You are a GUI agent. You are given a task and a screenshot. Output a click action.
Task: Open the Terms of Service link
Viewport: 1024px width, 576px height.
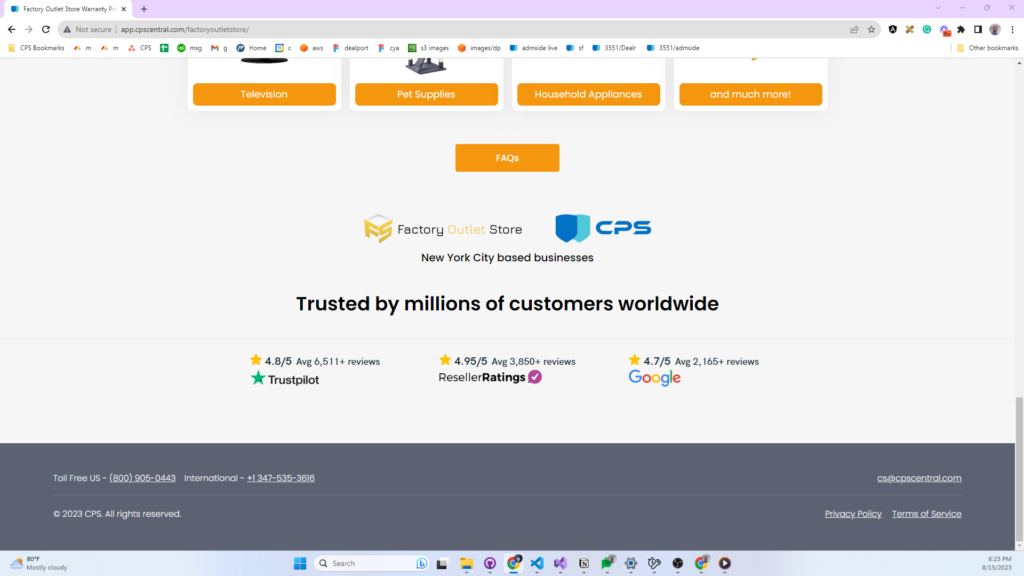point(926,514)
